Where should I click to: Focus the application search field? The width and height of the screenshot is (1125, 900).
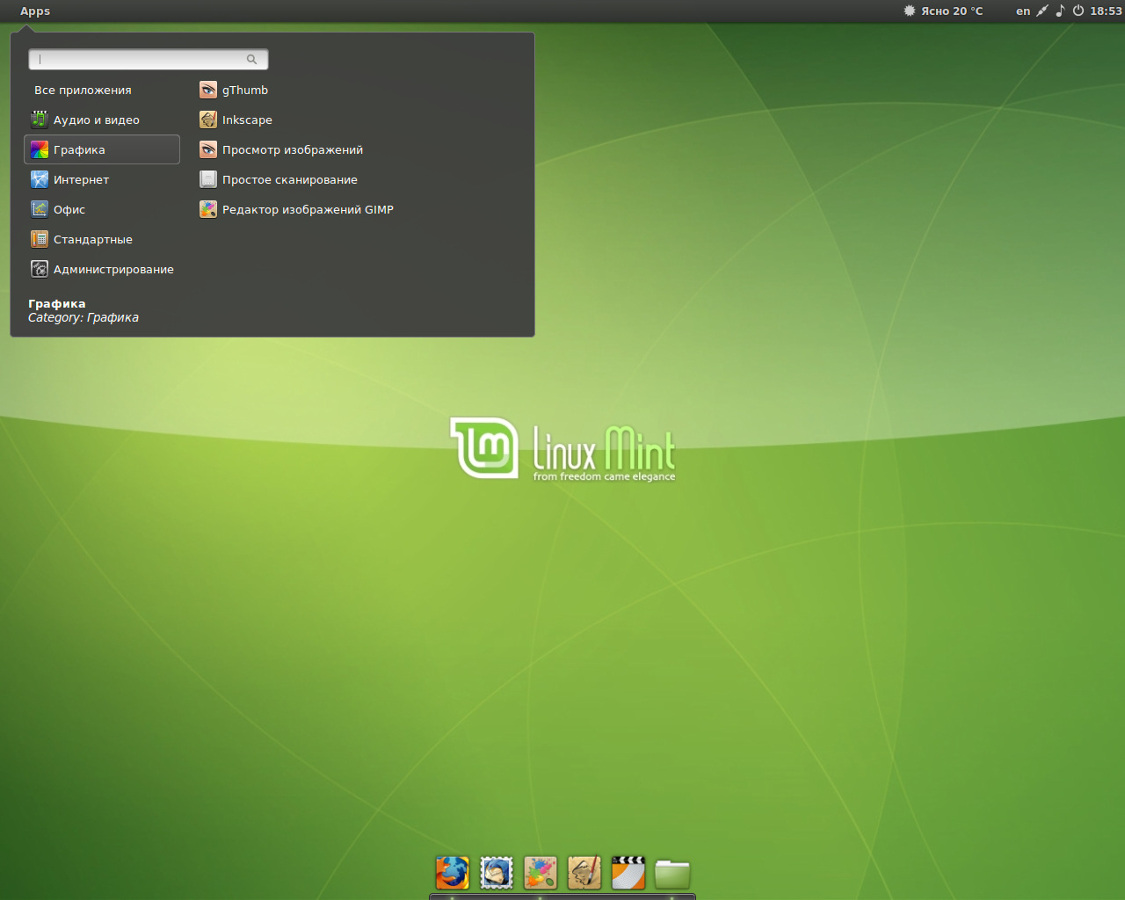click(x=148, y=60)
